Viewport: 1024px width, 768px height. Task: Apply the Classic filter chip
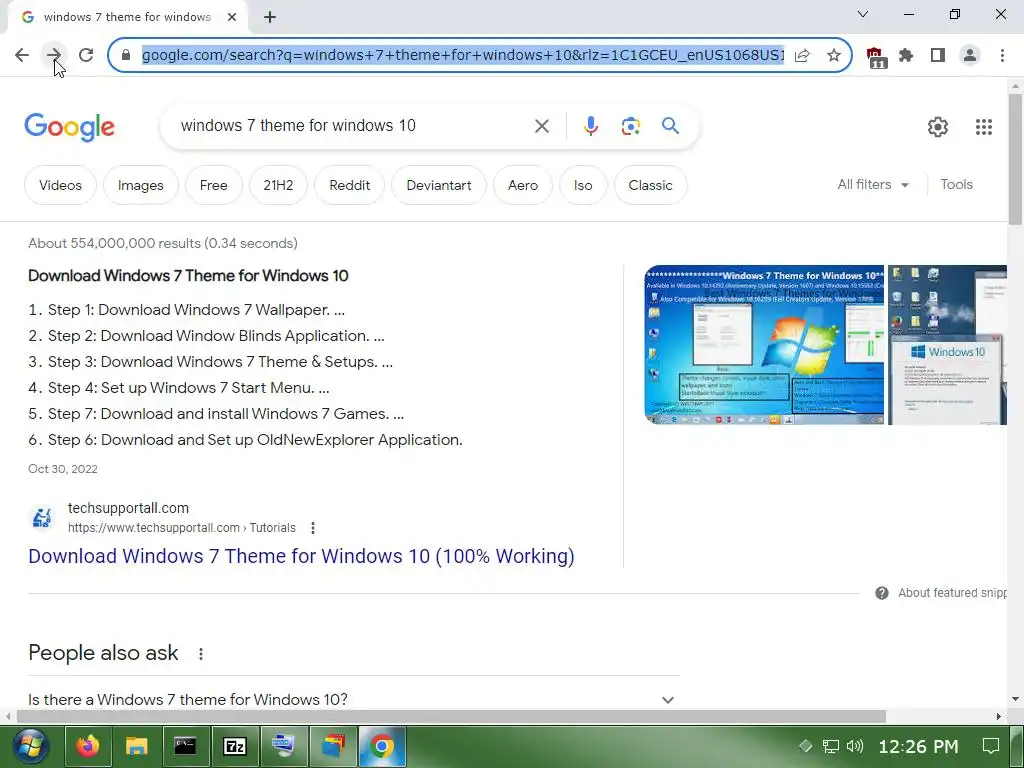coord(650,185)
